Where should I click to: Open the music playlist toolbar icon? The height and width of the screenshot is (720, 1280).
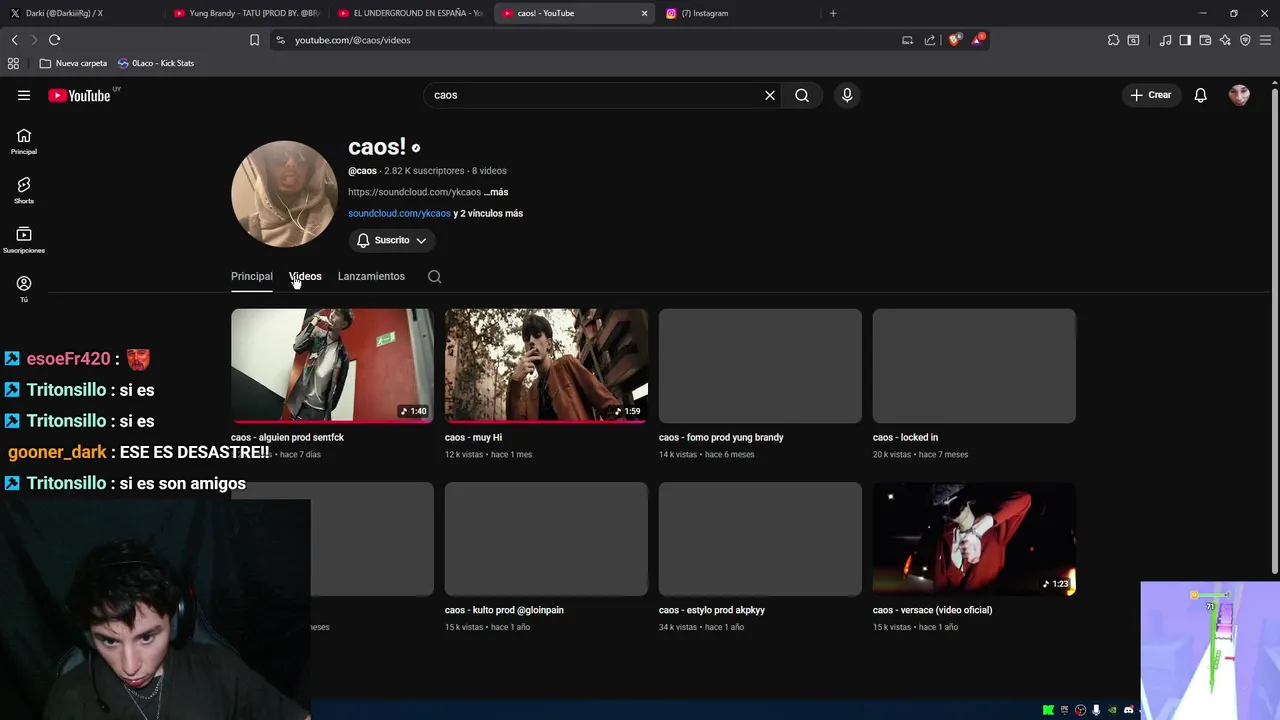point(1165,40)
